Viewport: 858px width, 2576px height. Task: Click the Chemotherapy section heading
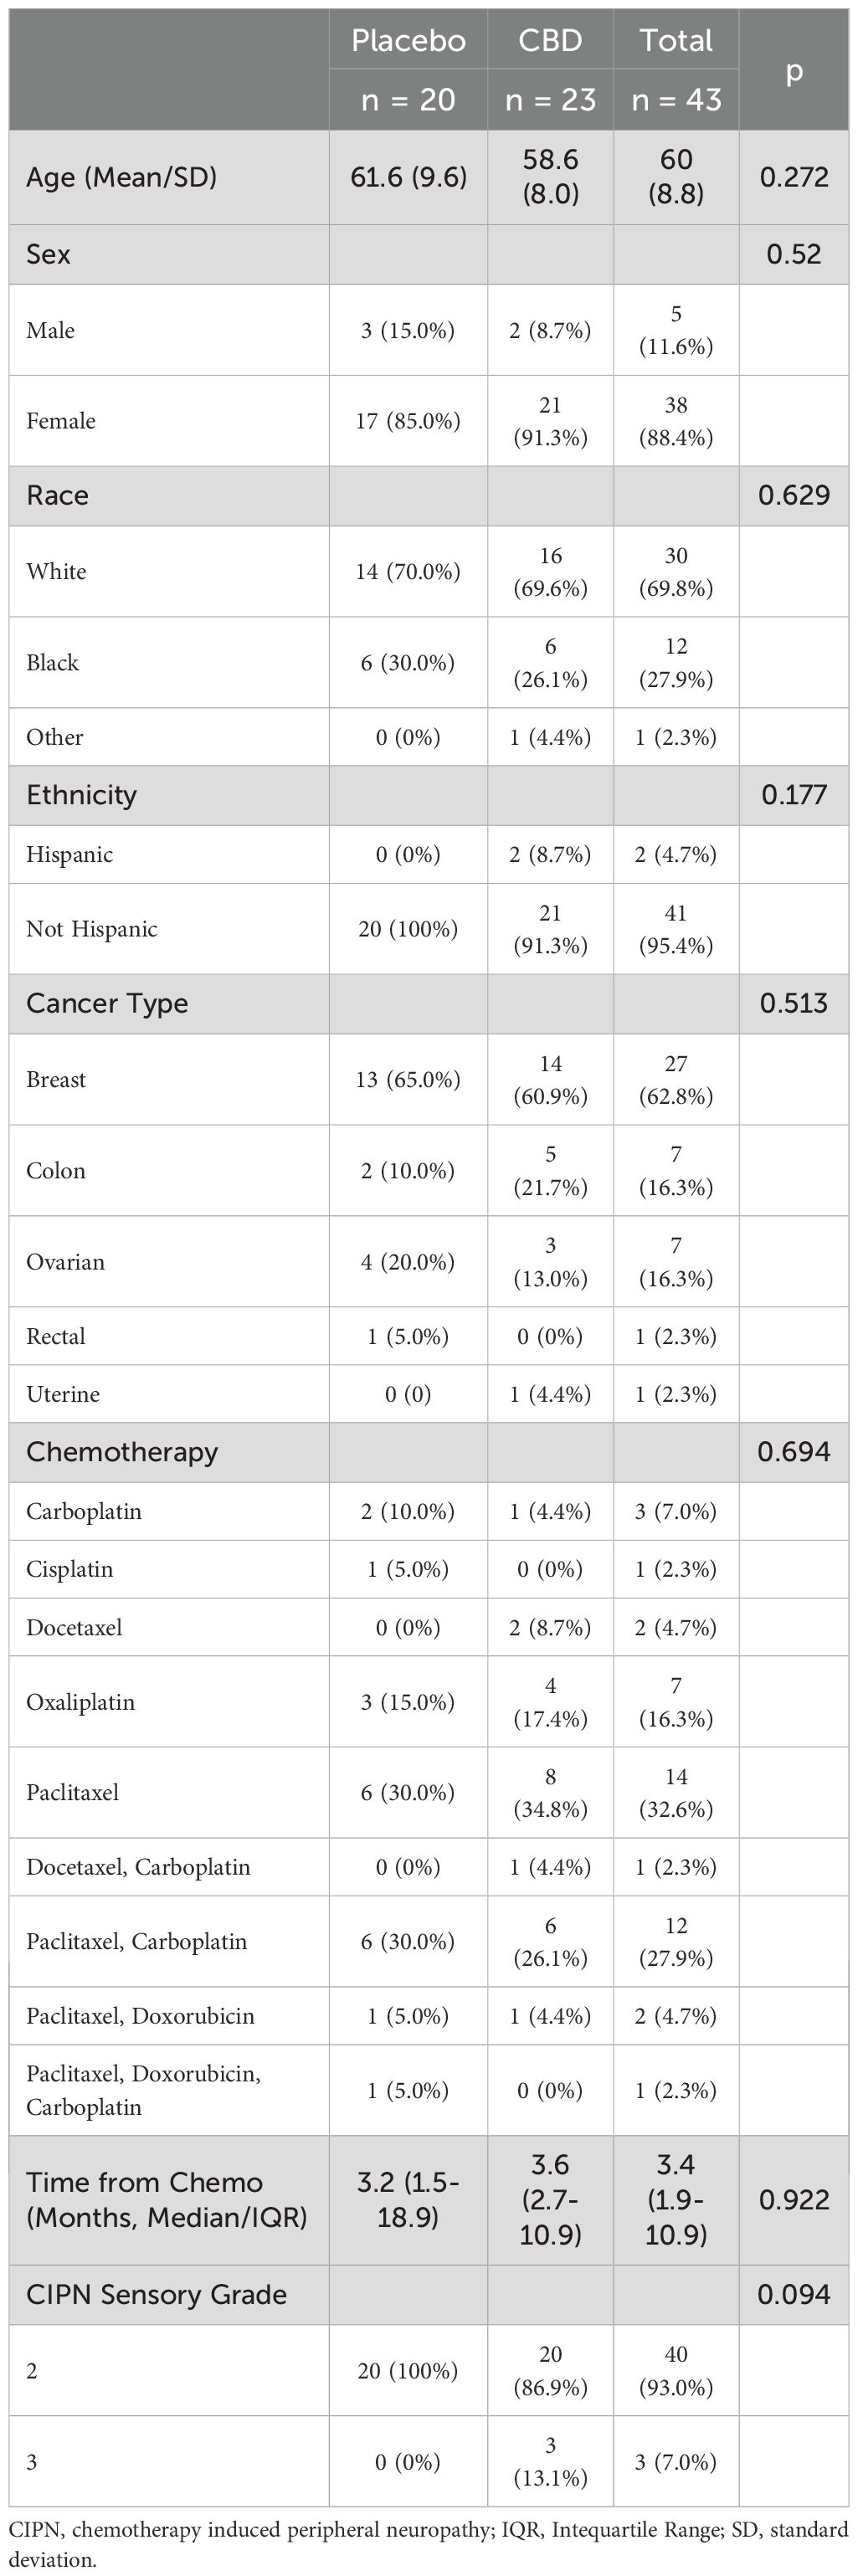(122, 1452)
